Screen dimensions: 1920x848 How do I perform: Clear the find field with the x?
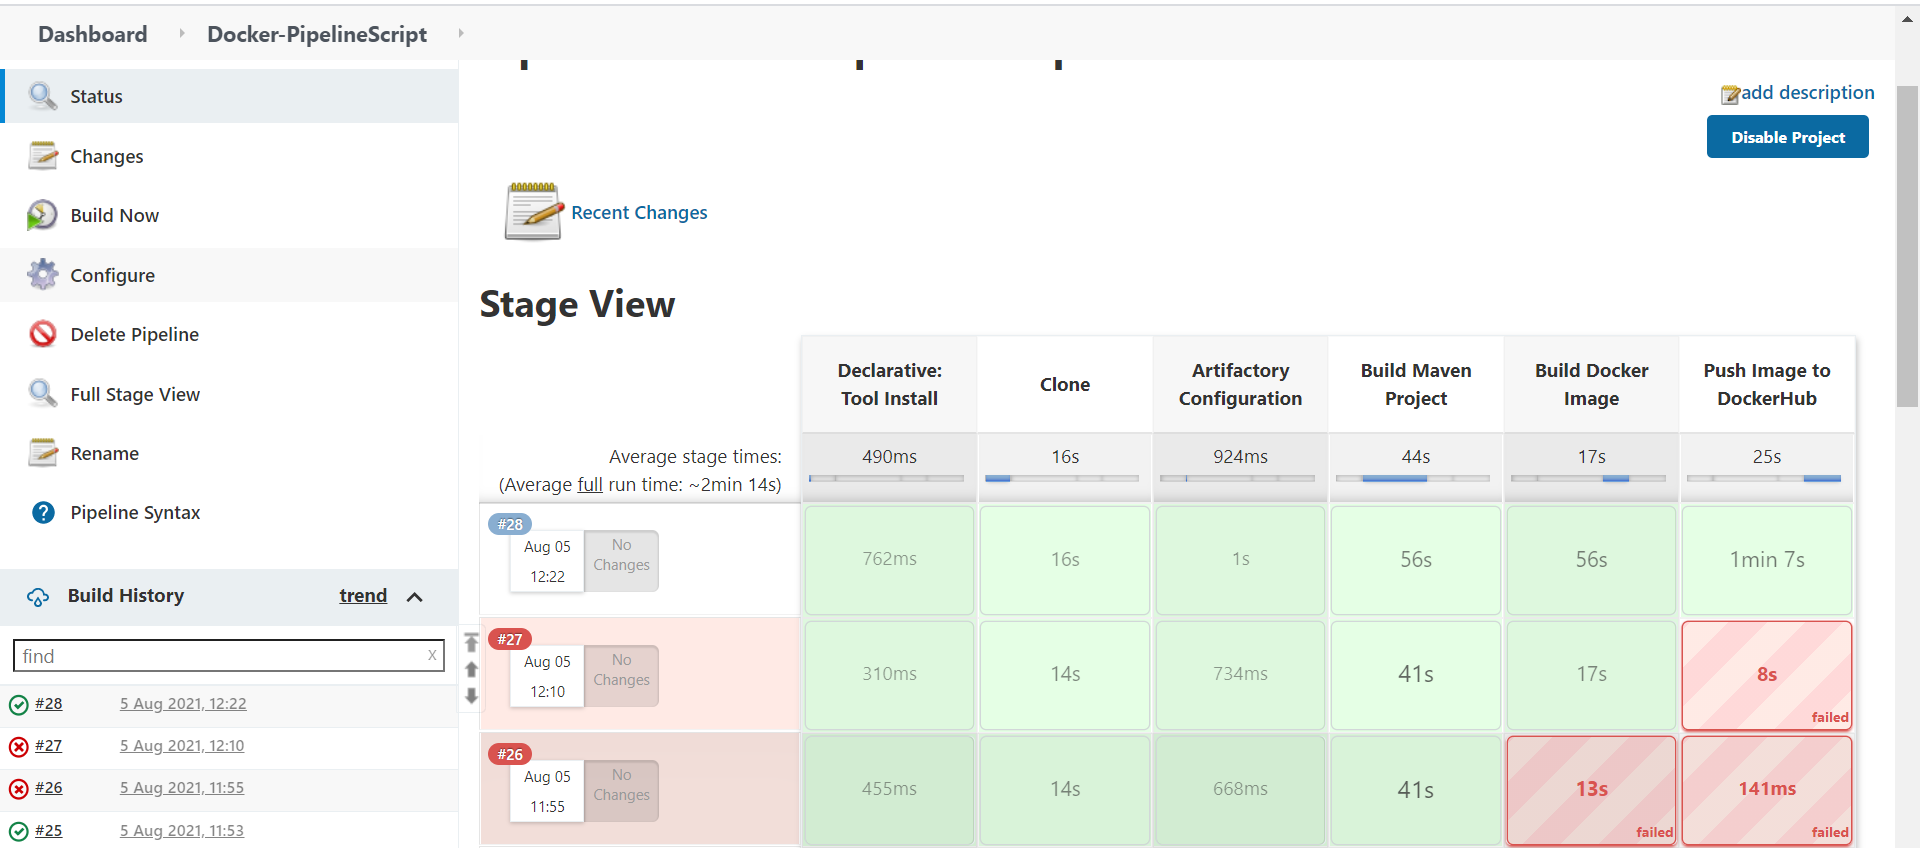tap(432, 656)
